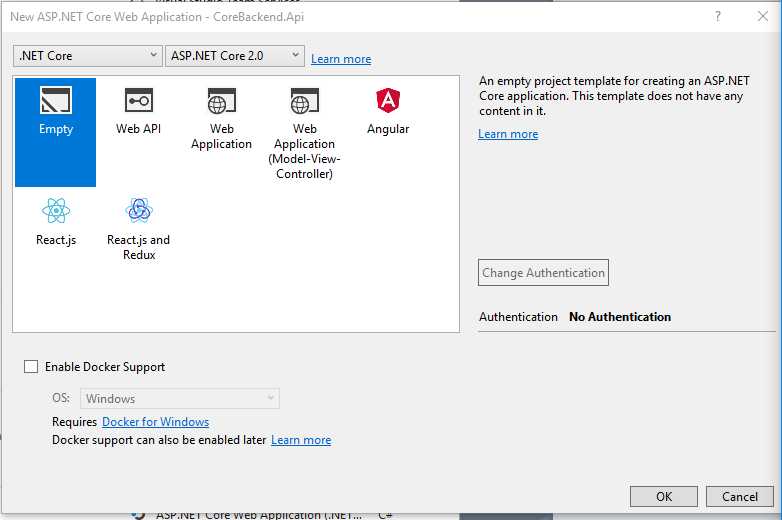Screen dimensions: 782x520
Task: Click the Change Authentication button
Action: point(543,273)
